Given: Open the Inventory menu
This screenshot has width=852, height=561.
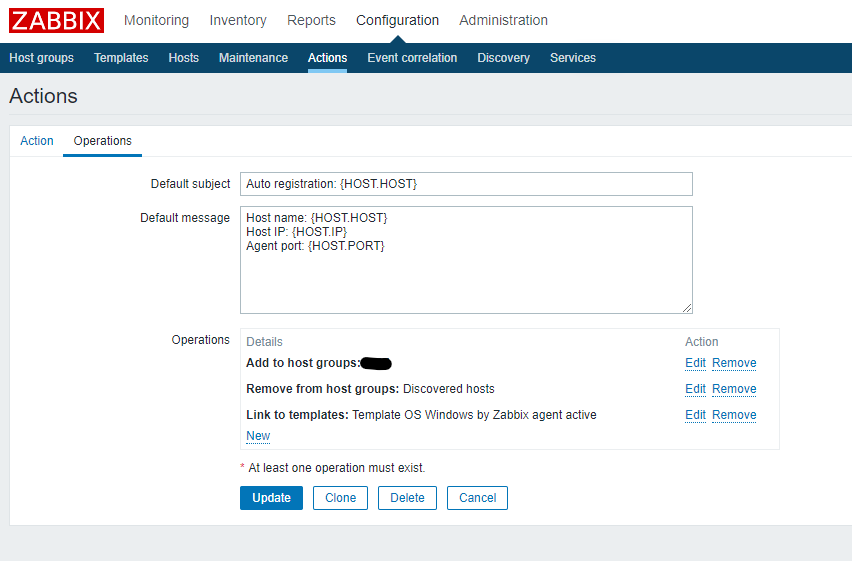Looking at the screenshot, I should click(x=238, y=20).
